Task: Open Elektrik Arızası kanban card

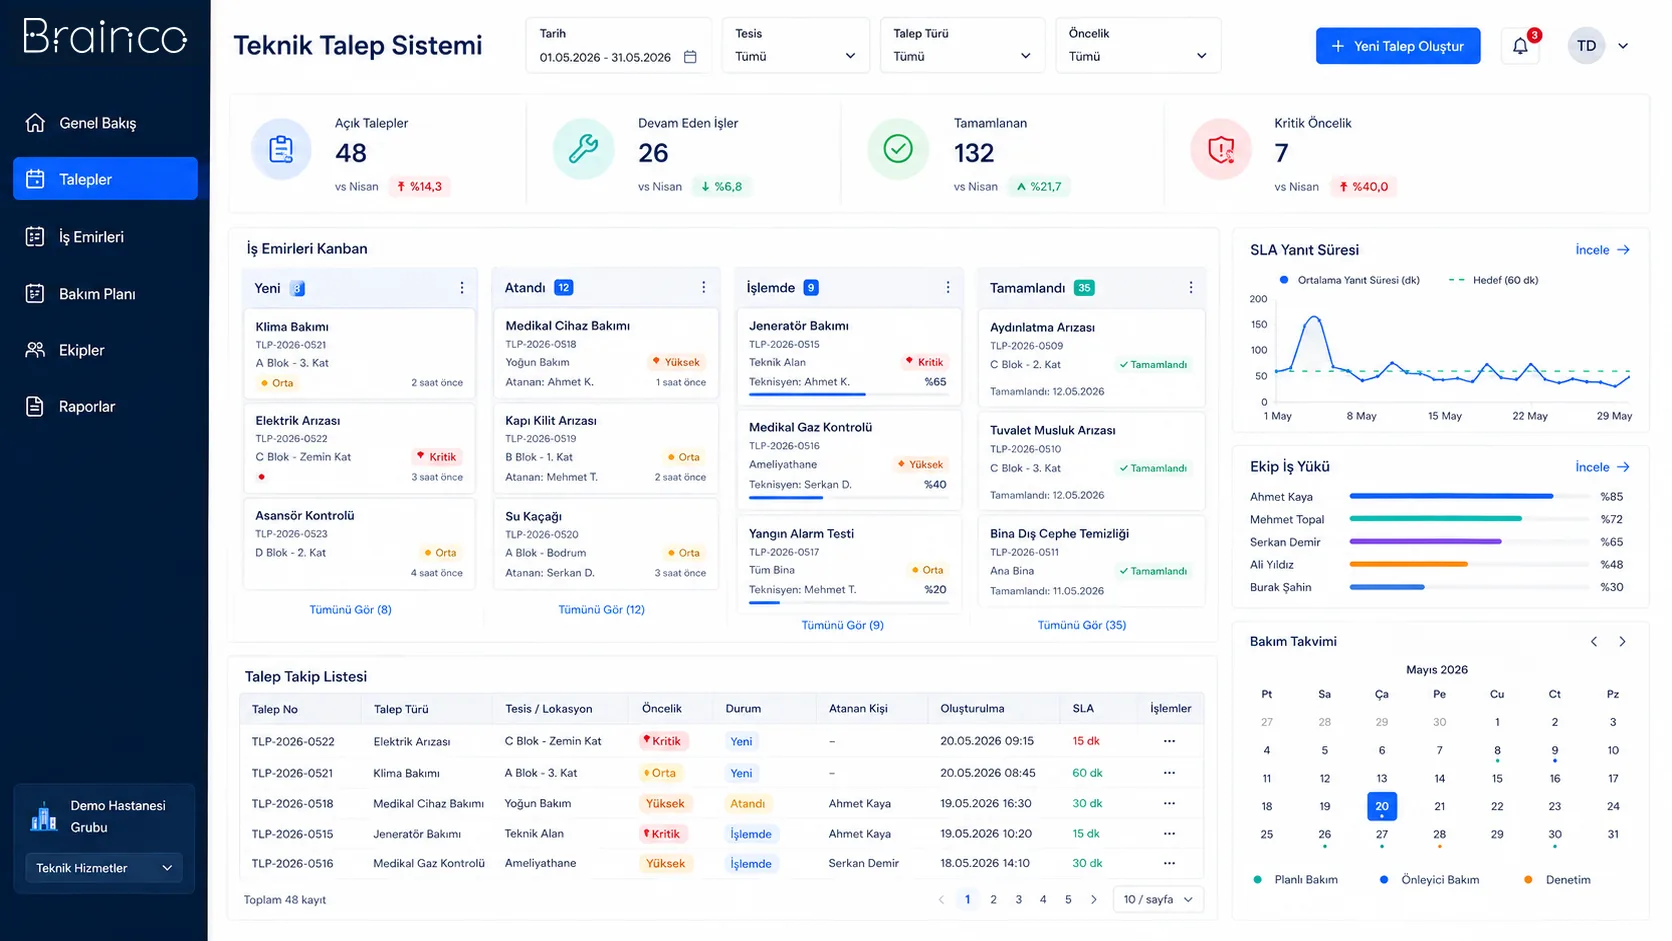Action: pyautogui.click(x=359, y=449)
